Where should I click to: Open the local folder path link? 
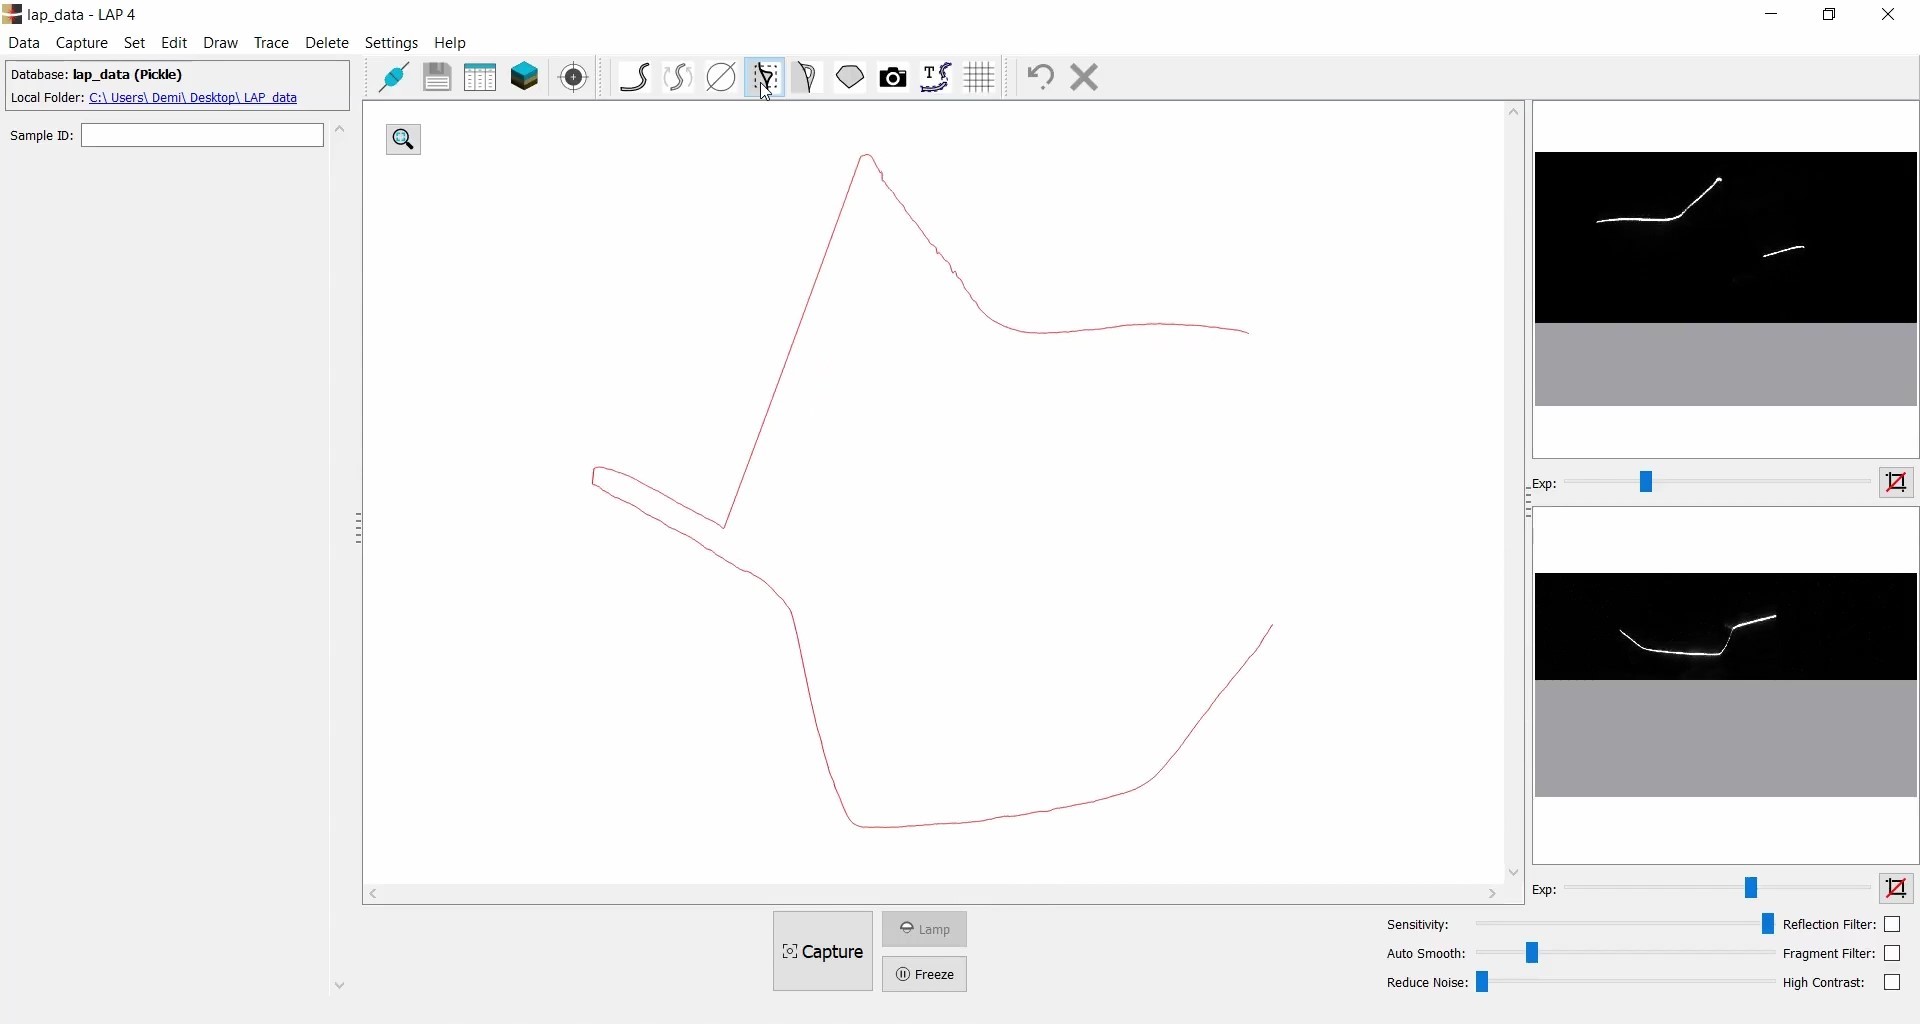pyautogui.click(x=194, y=99)
